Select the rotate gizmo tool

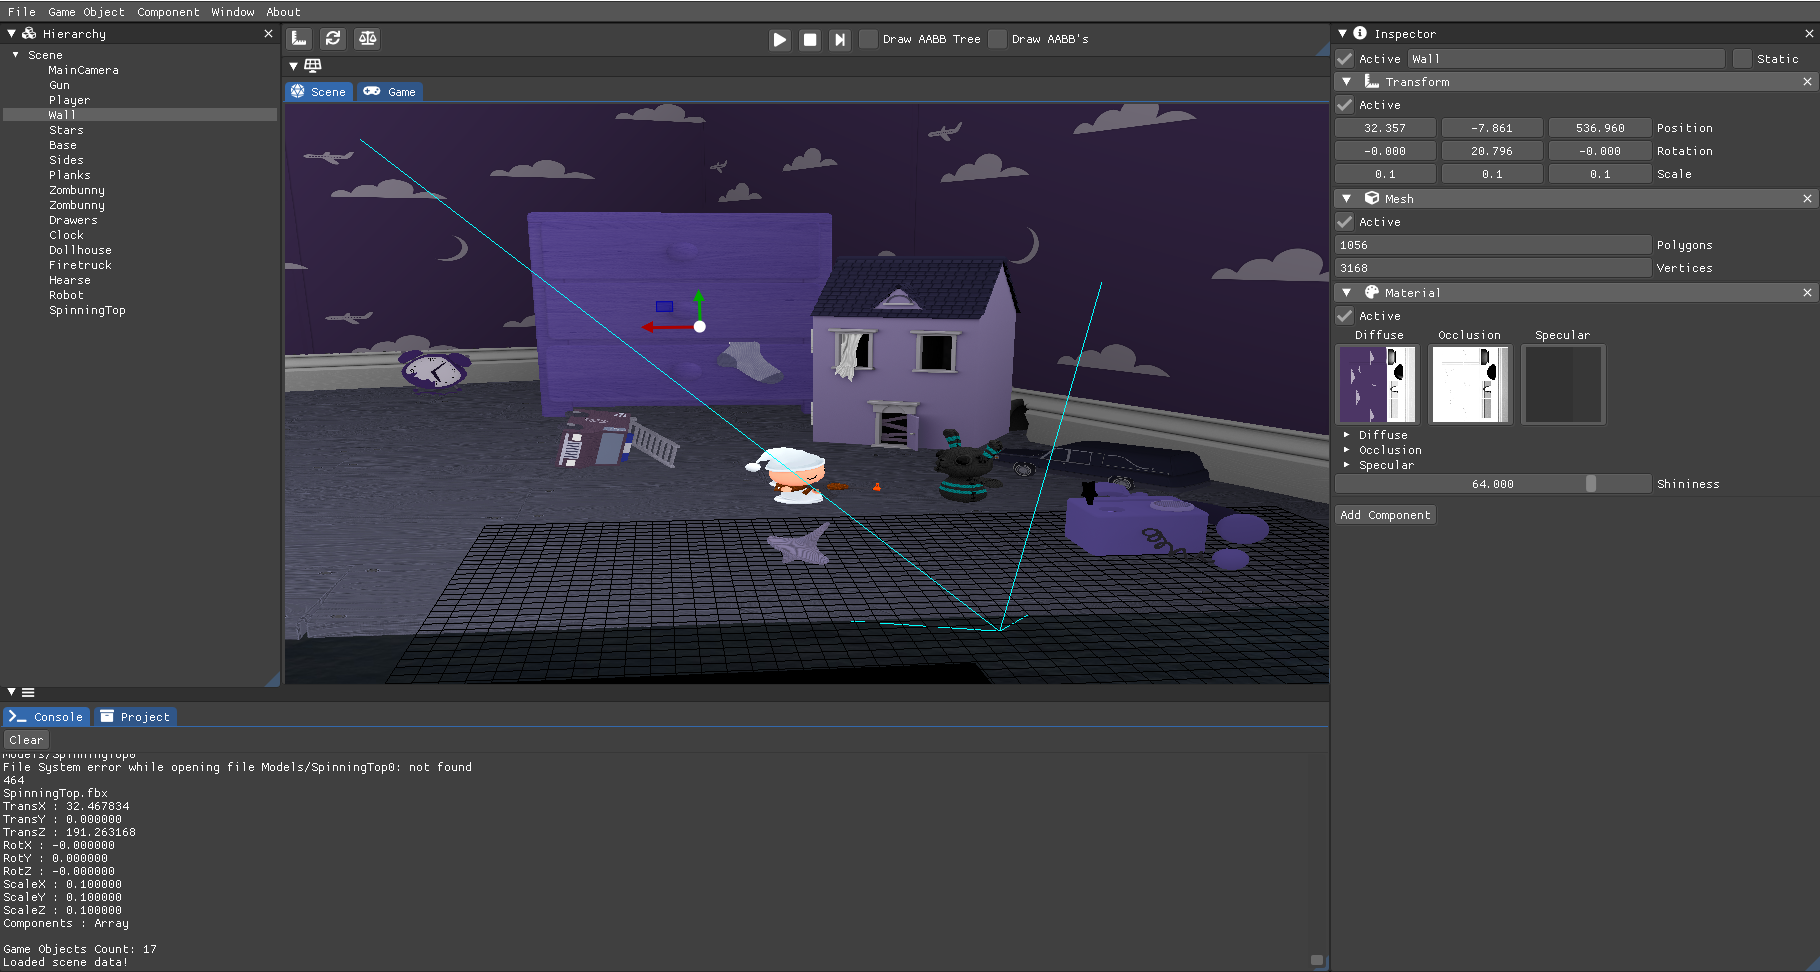click(333, 39)
